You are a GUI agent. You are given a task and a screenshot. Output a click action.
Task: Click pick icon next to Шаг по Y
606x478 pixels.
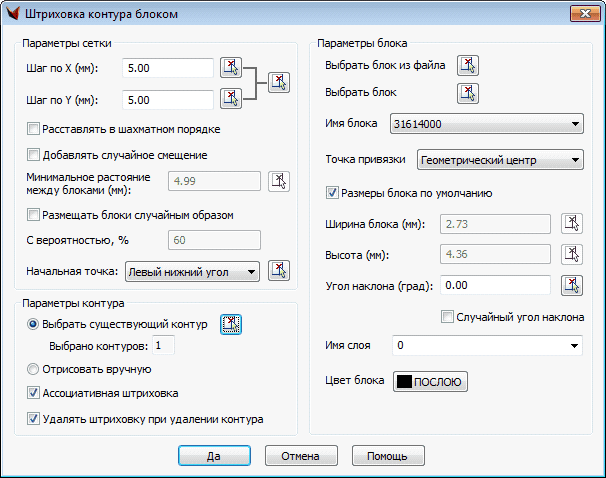[x=231, y=99]
